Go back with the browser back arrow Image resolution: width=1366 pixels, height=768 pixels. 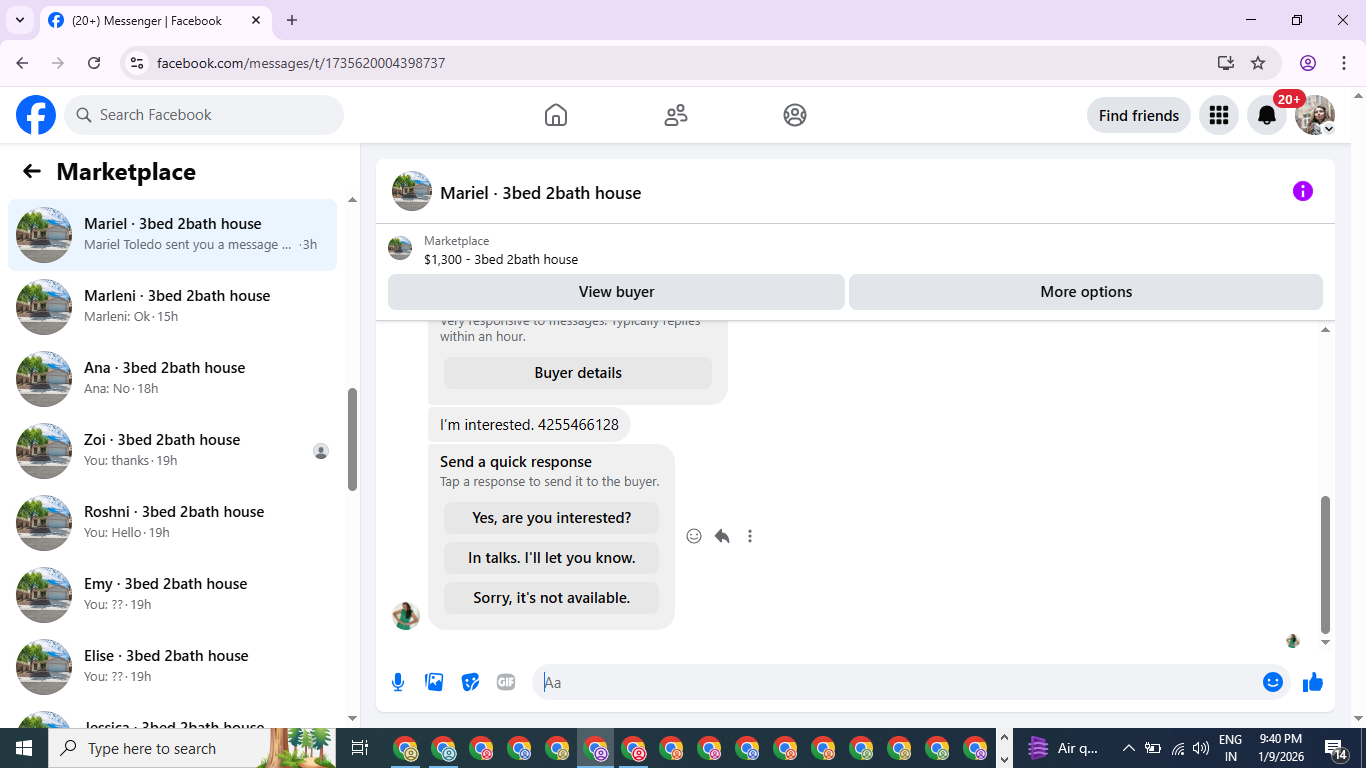coord(22,63)
